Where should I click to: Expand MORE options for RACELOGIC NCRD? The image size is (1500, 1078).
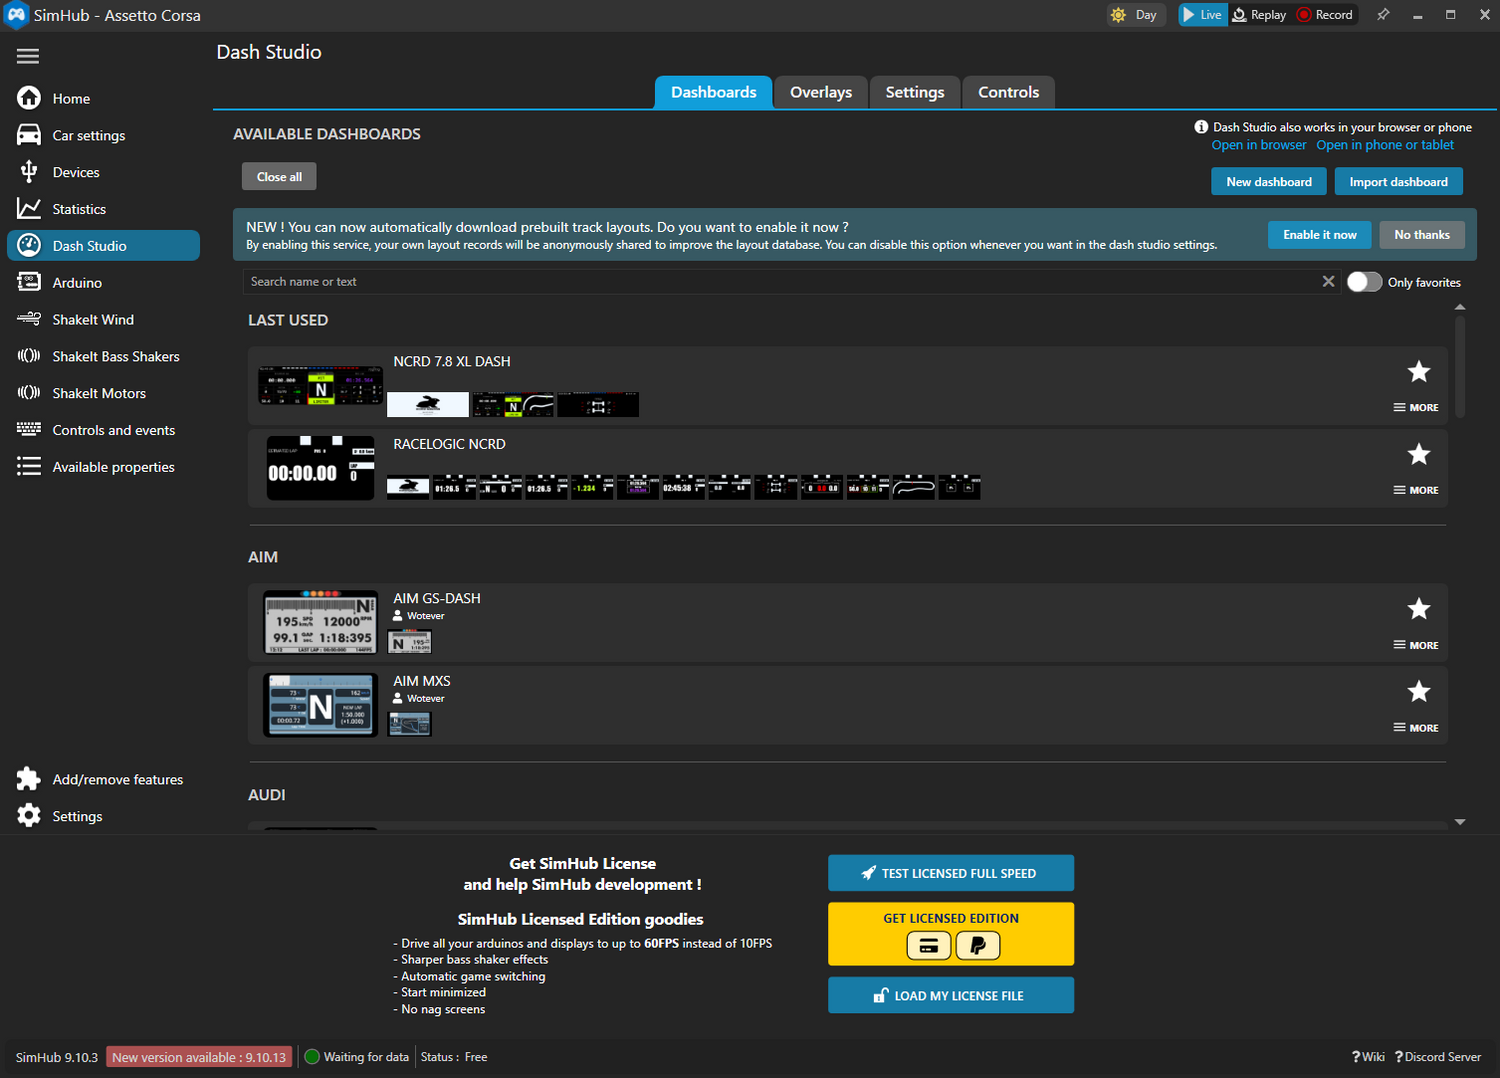point(1416,490)
